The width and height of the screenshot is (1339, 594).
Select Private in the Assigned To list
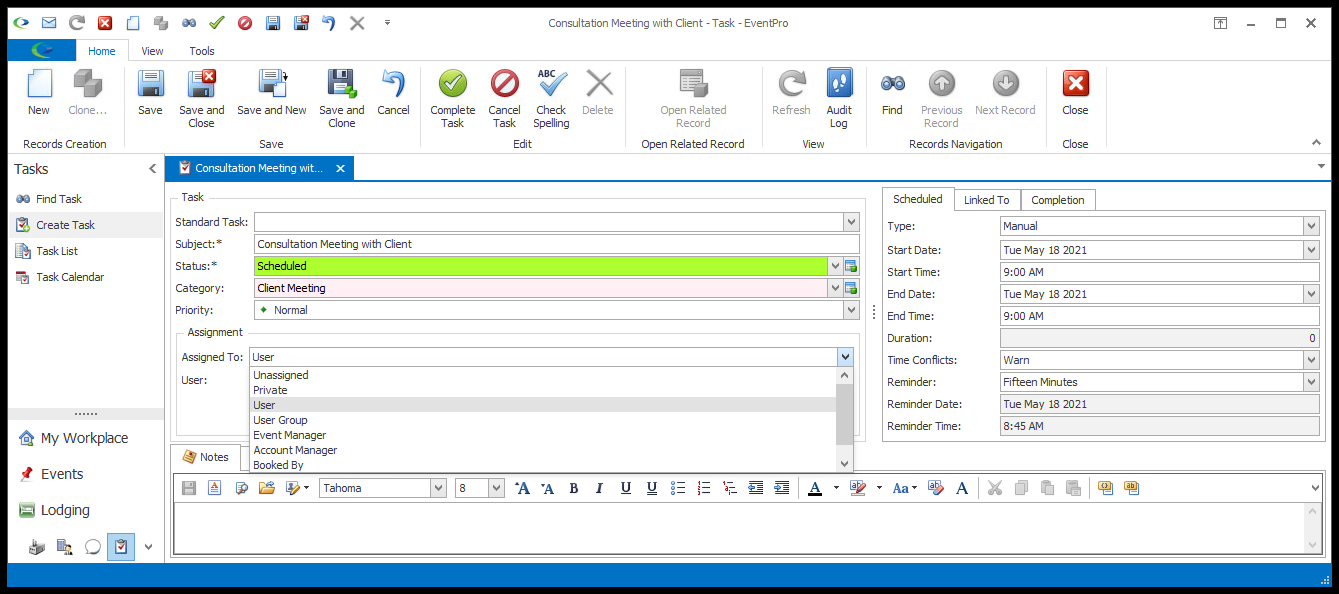pos(542,390)
